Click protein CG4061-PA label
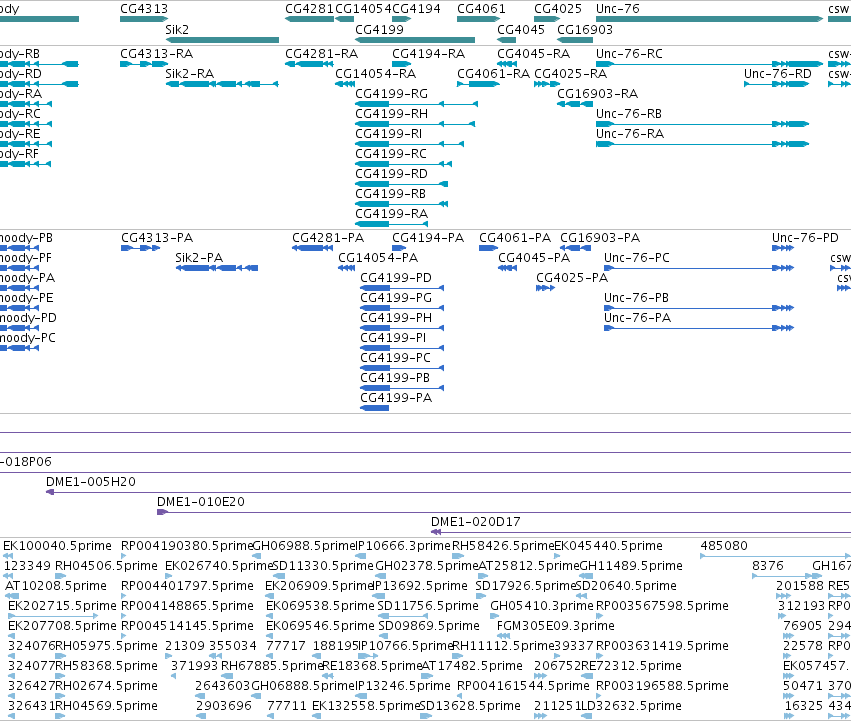851x721 pixels. click(x=515, y=238)
